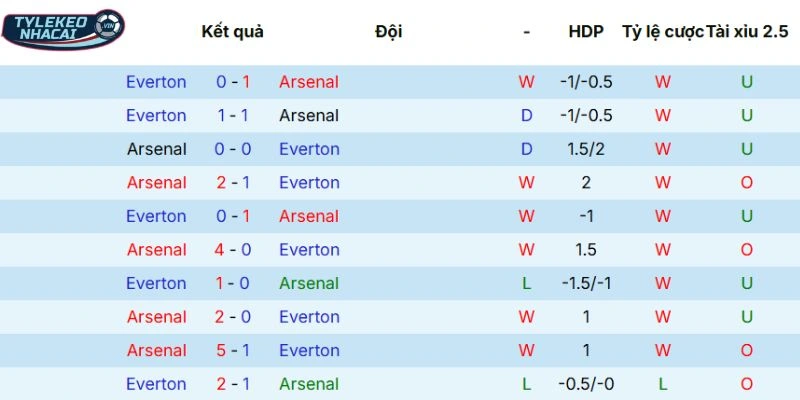Click the Tỷ lệ cược header
800x400 pixels.
662,31
